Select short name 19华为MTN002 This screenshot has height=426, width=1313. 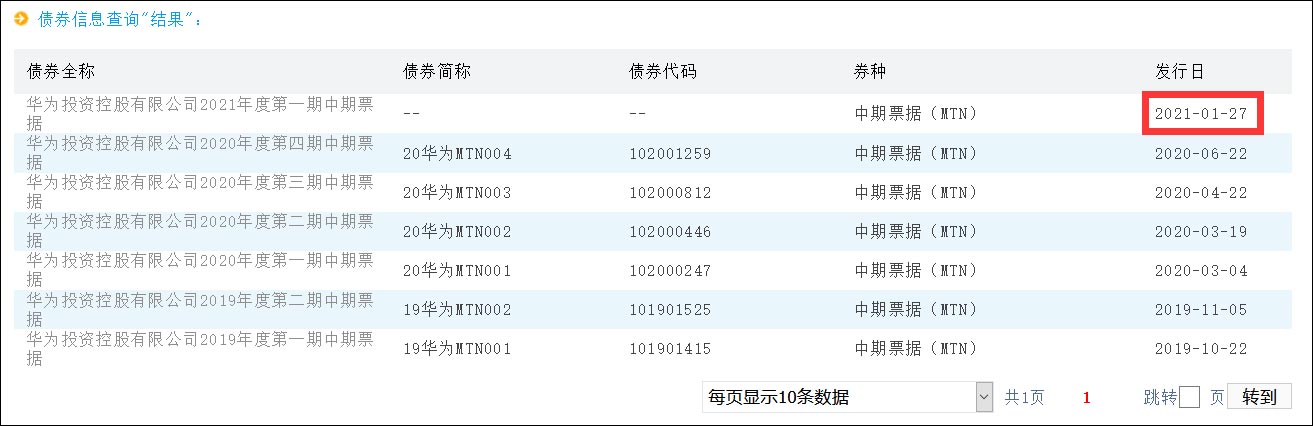(x=457, y=309)
